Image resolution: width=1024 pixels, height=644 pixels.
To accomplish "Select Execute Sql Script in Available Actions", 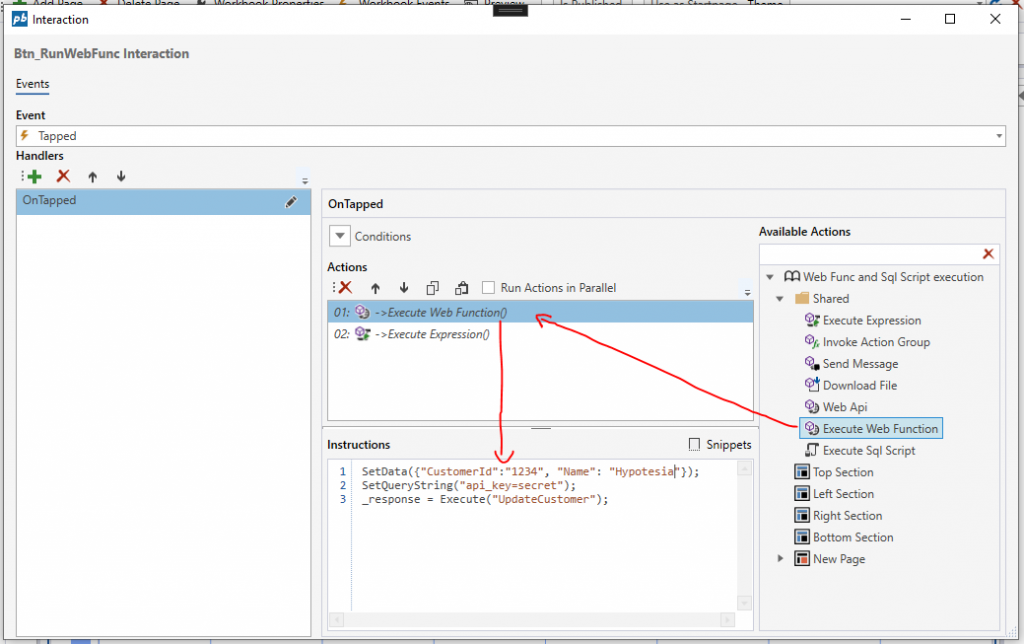I will click(868, 451).
